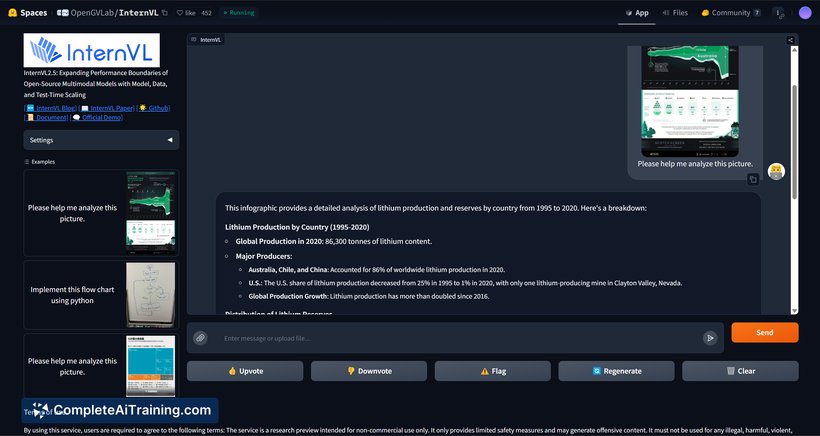This screenshot has width=820, height=436.
Task: Click the Global Production in 2020 bullet
Action: click(x=334, y=242)
